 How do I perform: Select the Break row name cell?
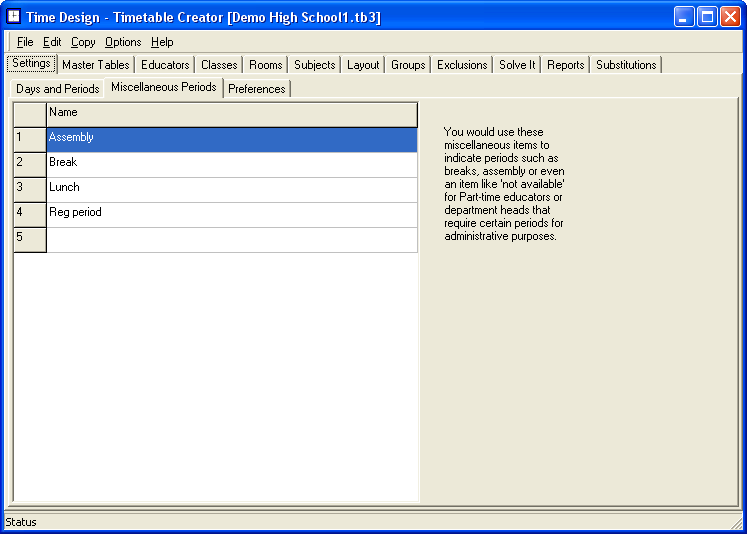[x=231, y=163]
